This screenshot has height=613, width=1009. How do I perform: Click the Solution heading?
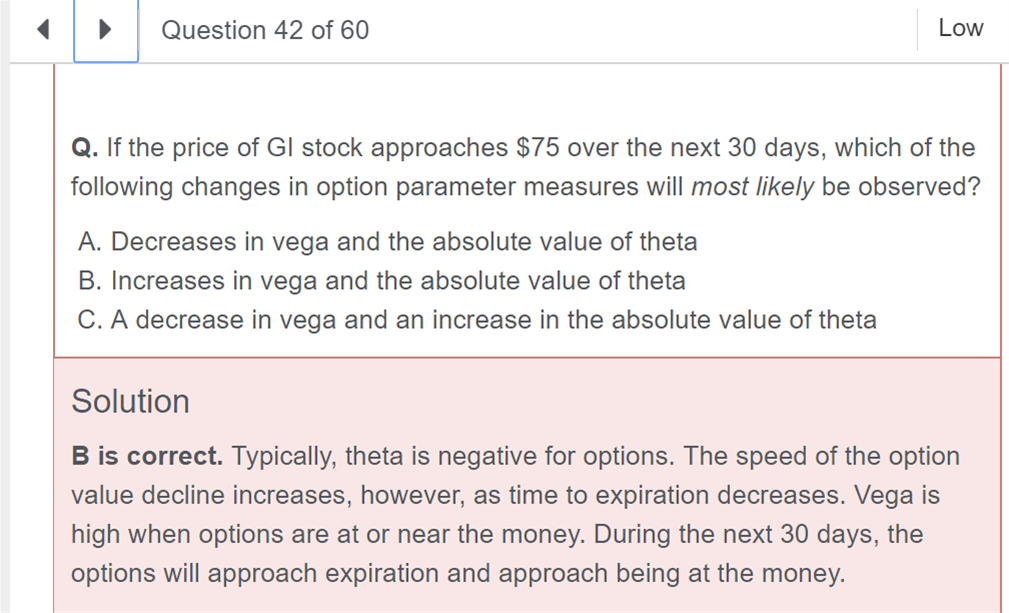[x=131, y=401]
